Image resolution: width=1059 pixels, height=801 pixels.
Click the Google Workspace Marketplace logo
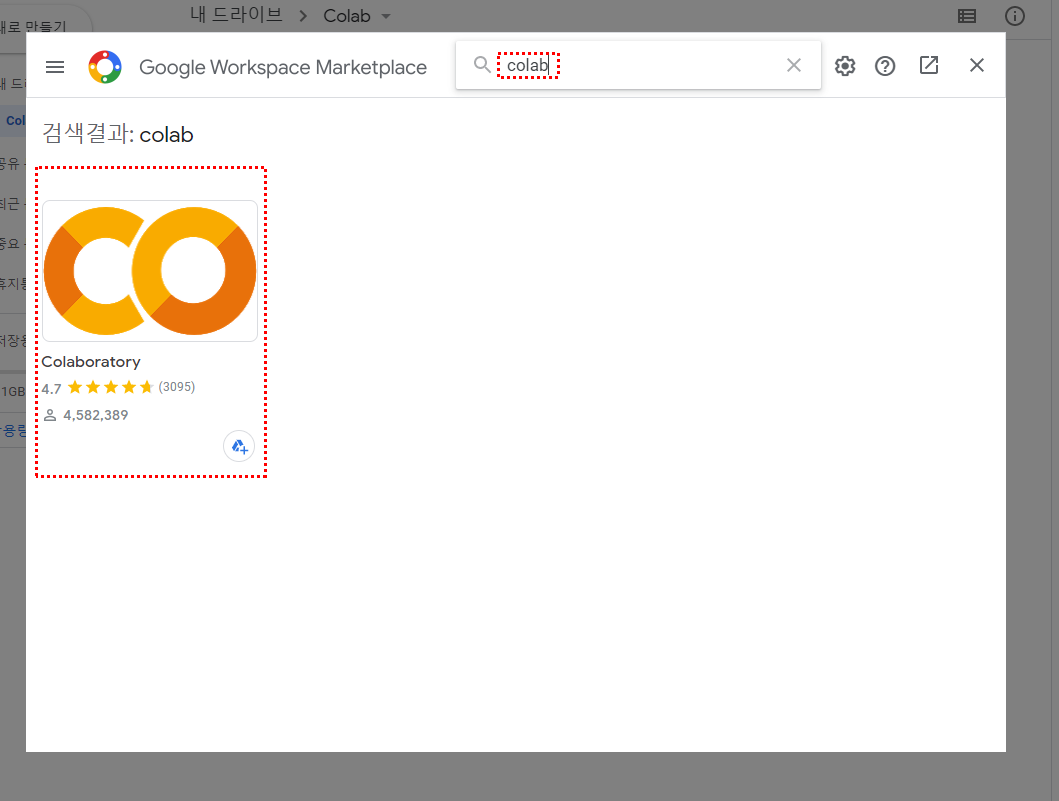click(x=105, y=67)
